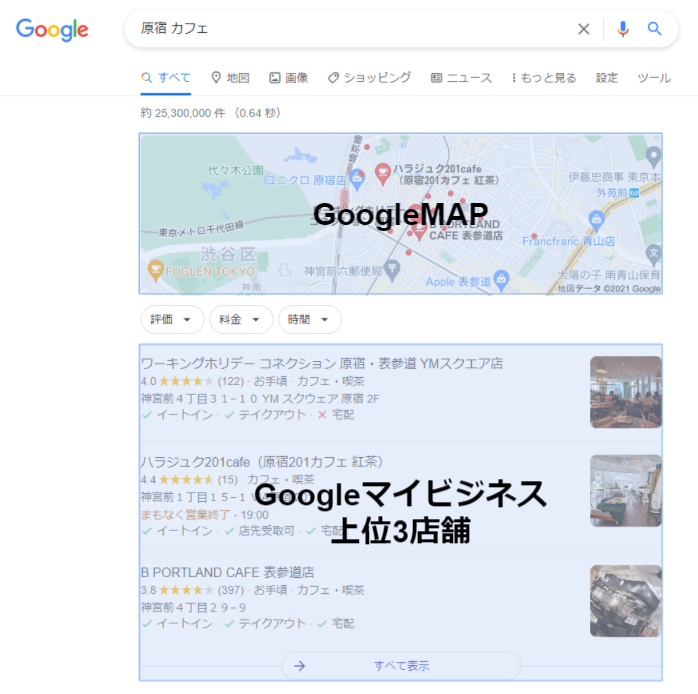Click the 地図データ ©2021 Google attribution

(609, 288)
